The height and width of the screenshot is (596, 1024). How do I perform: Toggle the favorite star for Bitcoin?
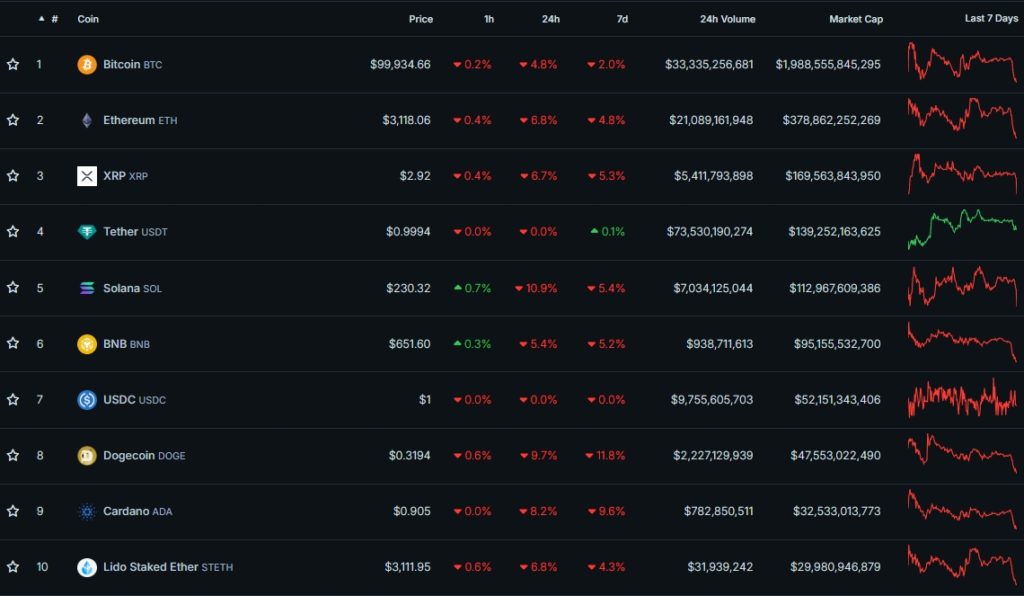click(13, 63)
